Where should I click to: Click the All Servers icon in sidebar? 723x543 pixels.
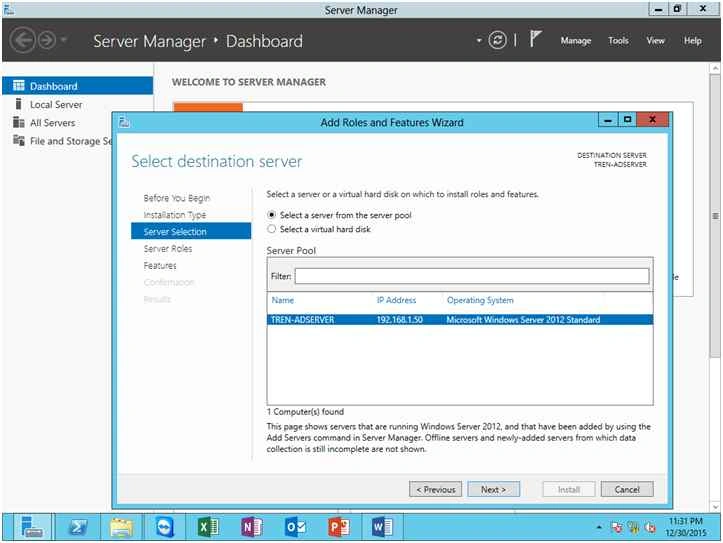19,122
